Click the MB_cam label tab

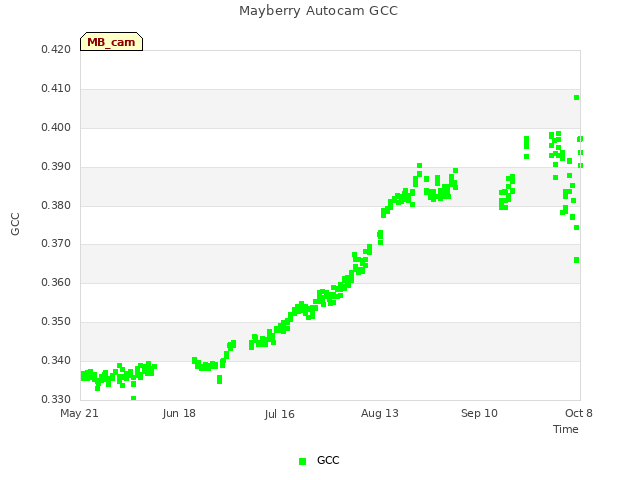tap(111, 42)
